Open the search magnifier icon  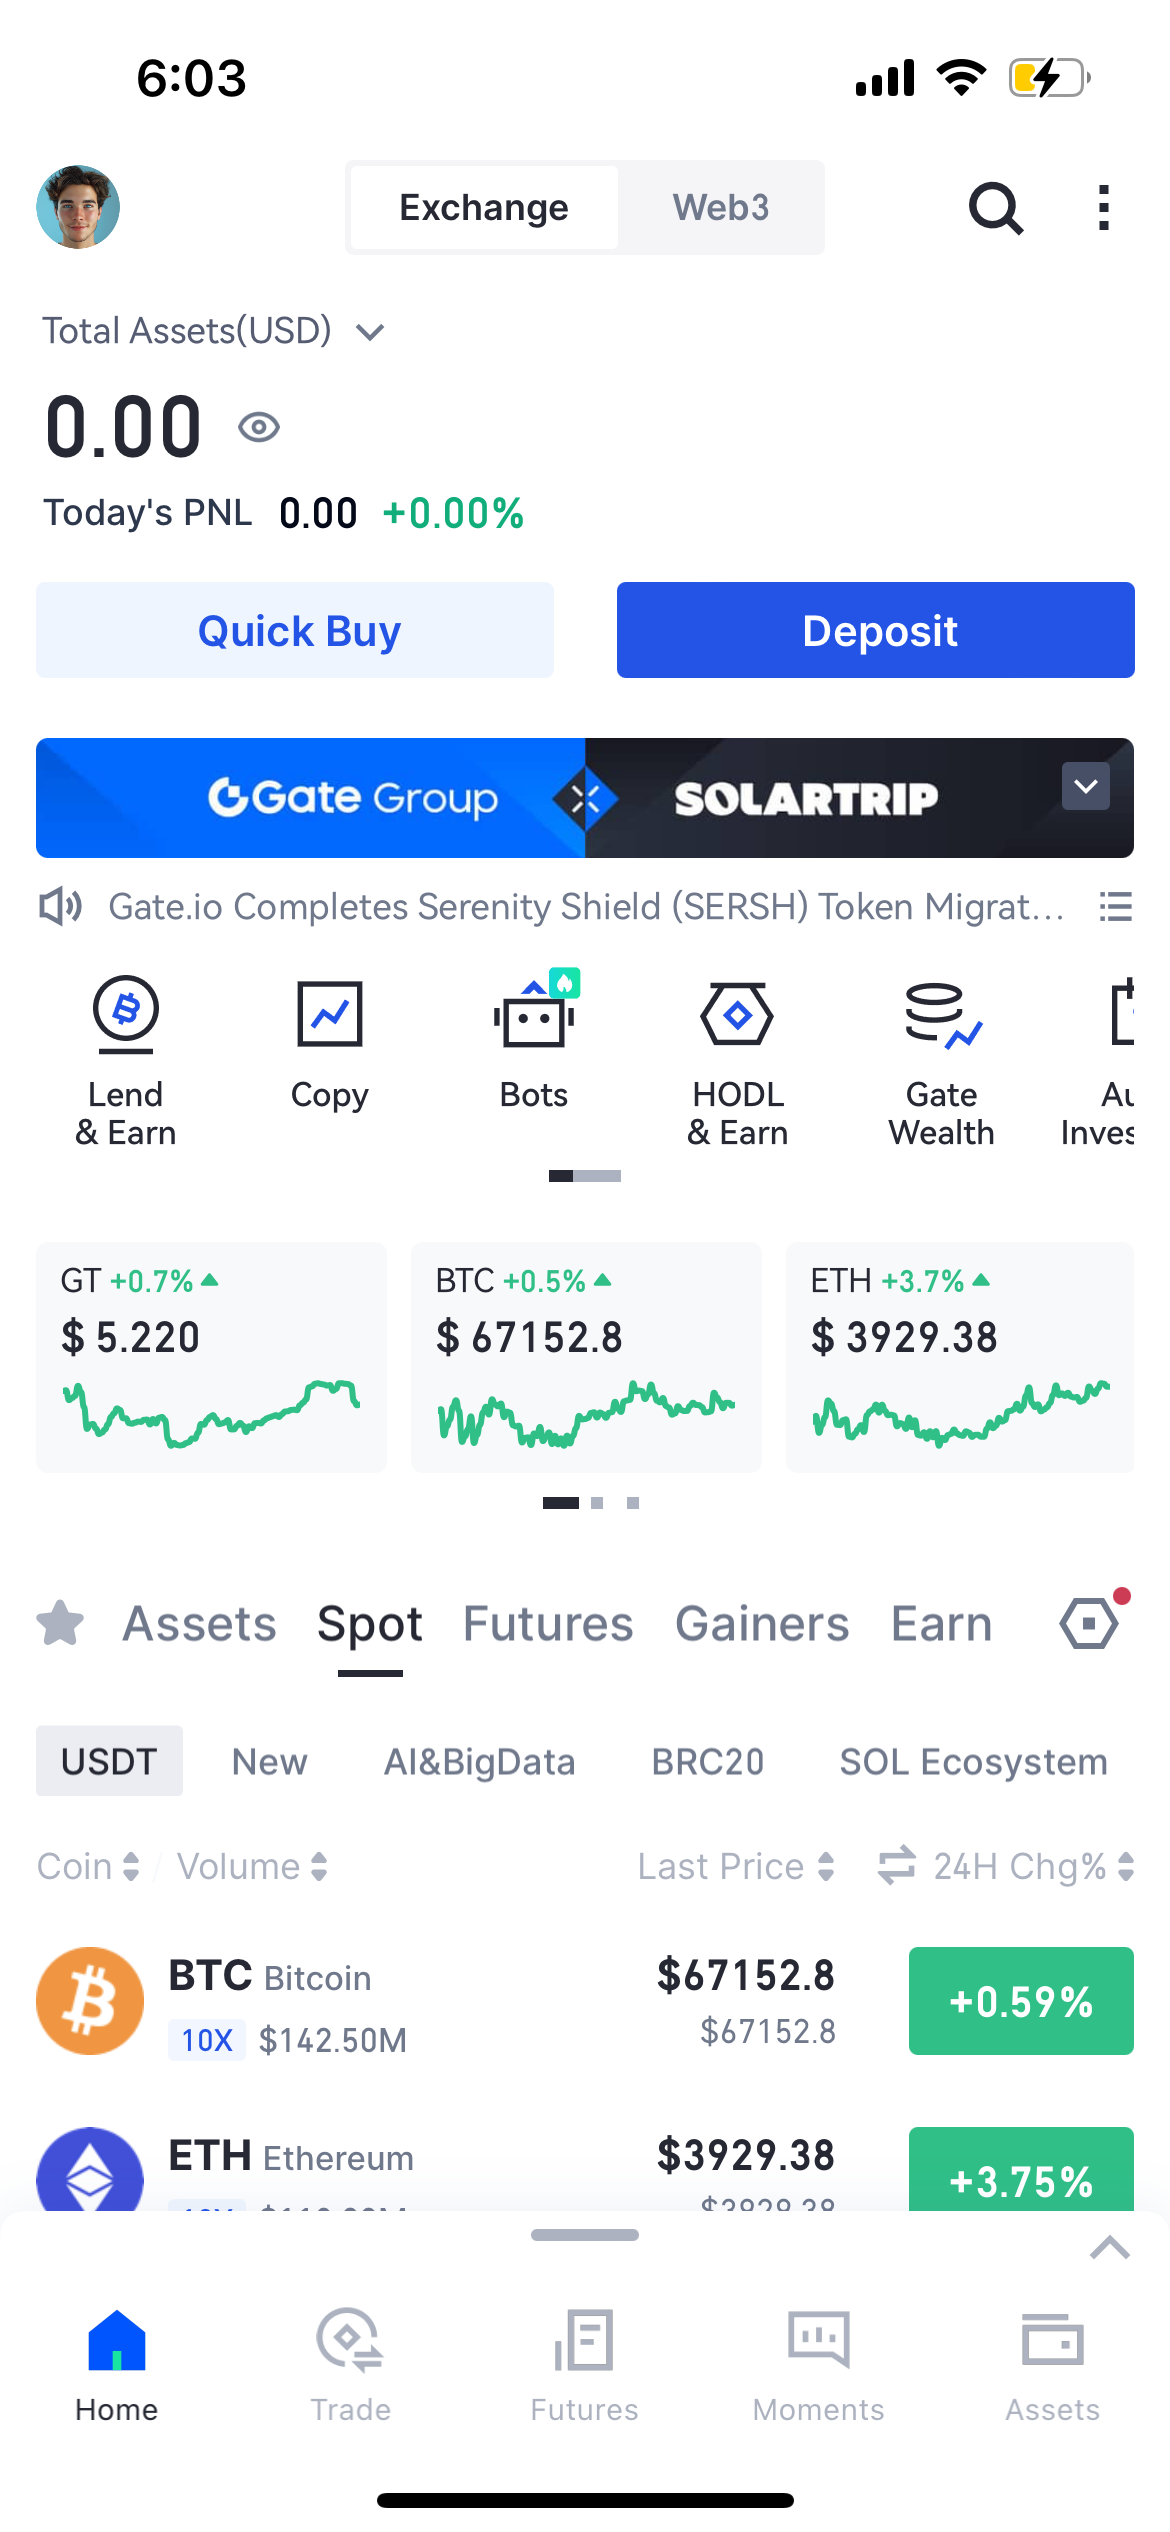click(x=995, y=208)
